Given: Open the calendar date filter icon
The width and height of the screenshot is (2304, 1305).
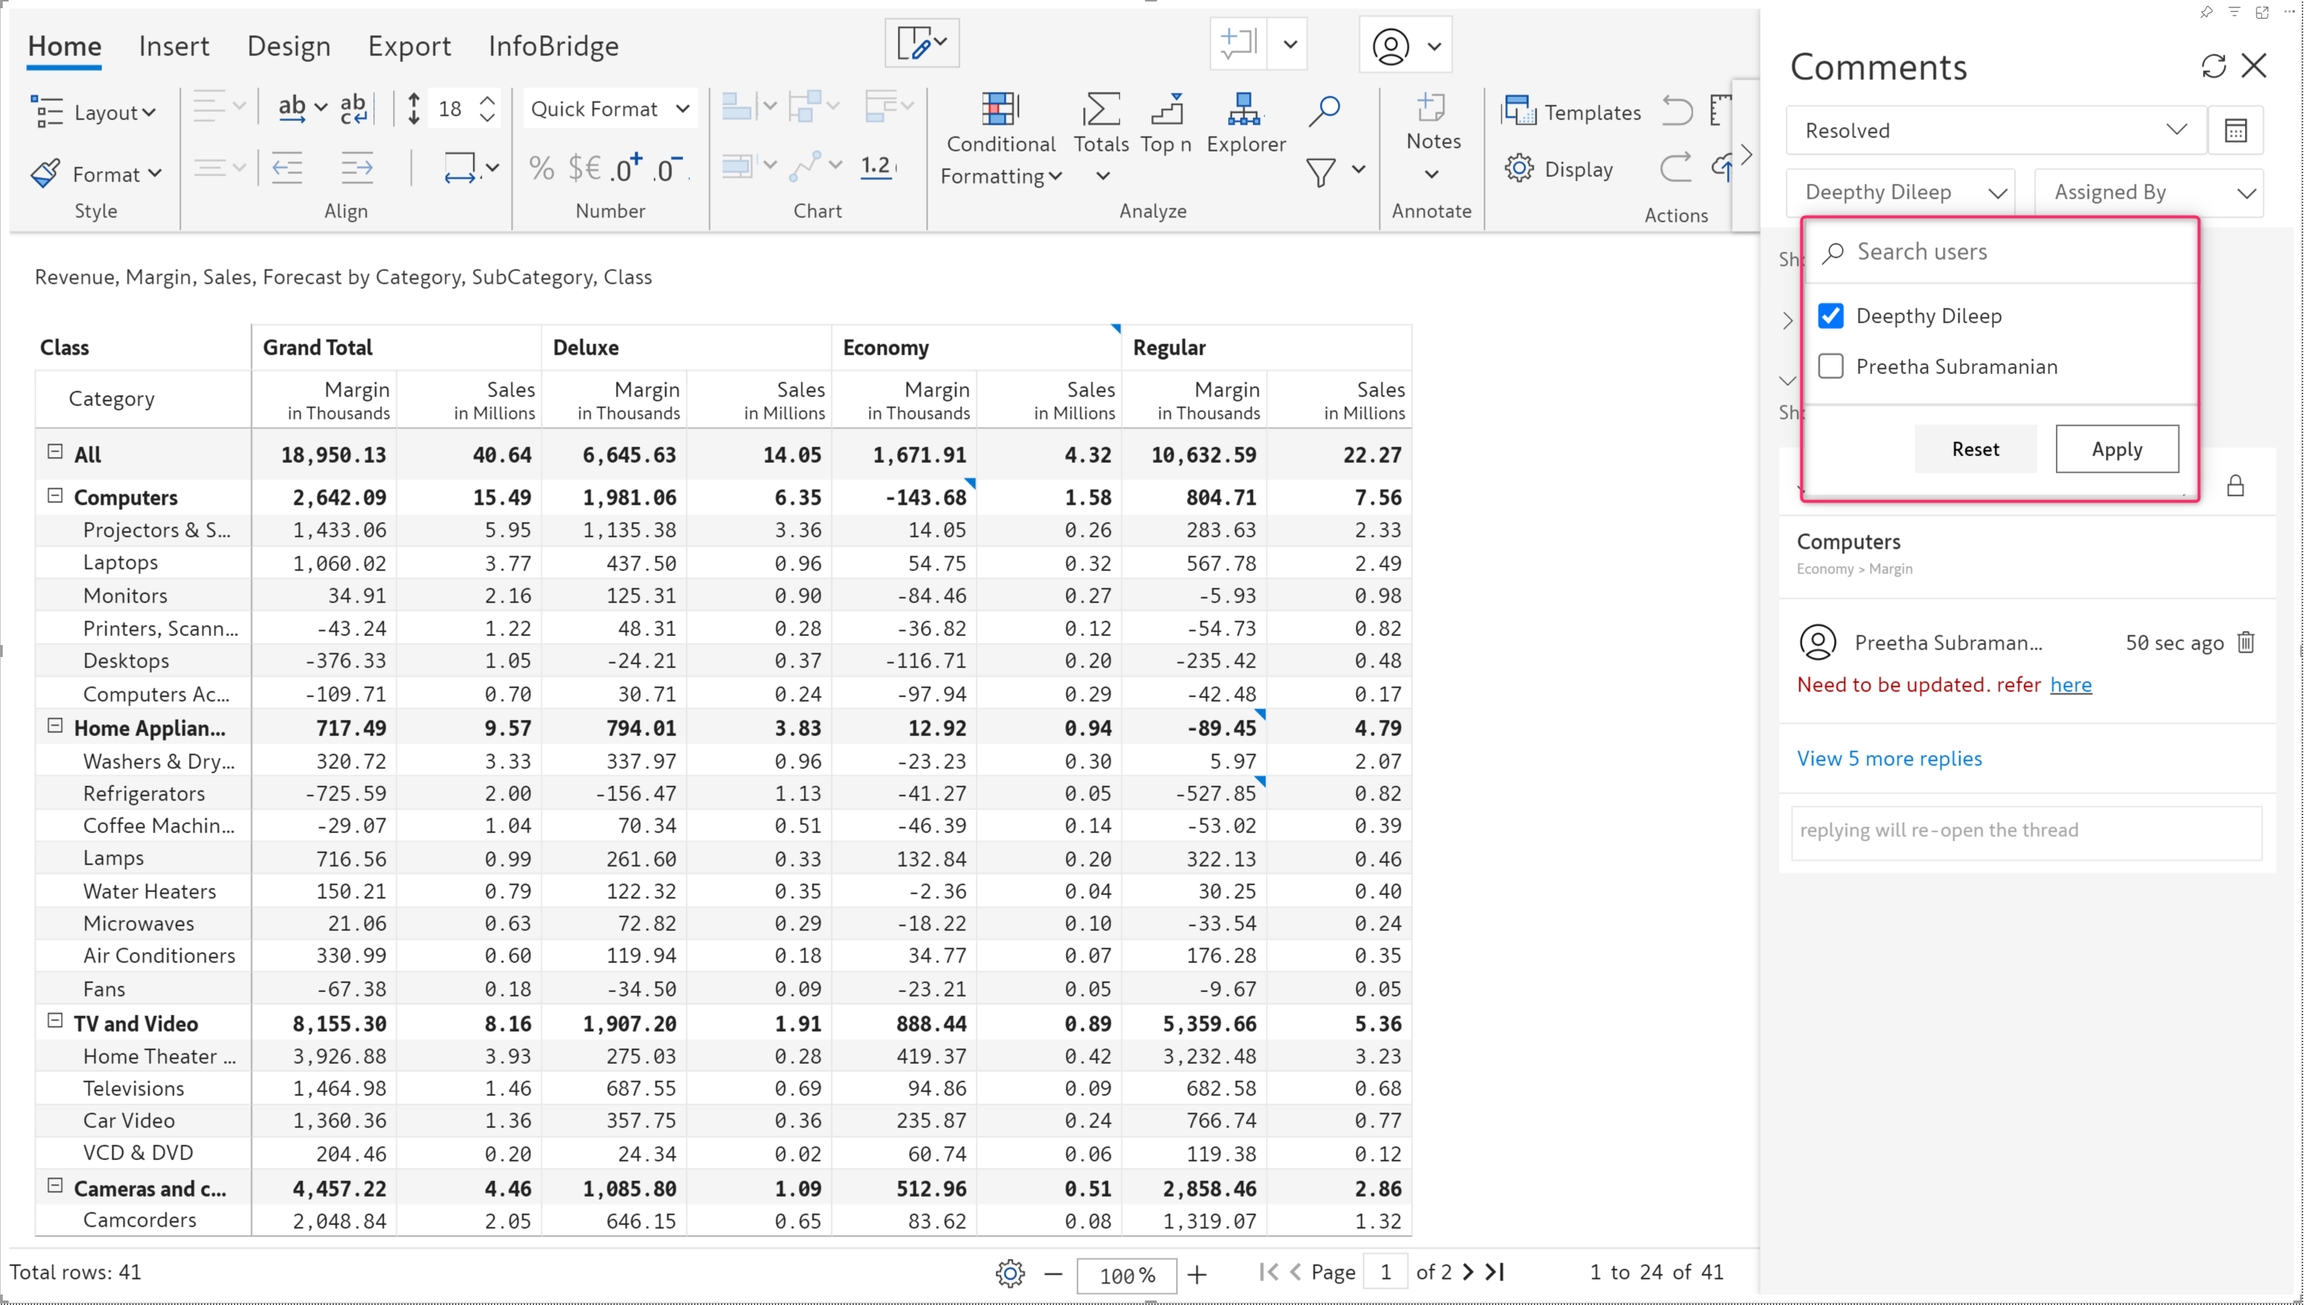Looking at the screenshot, I should click(2236, 131).
